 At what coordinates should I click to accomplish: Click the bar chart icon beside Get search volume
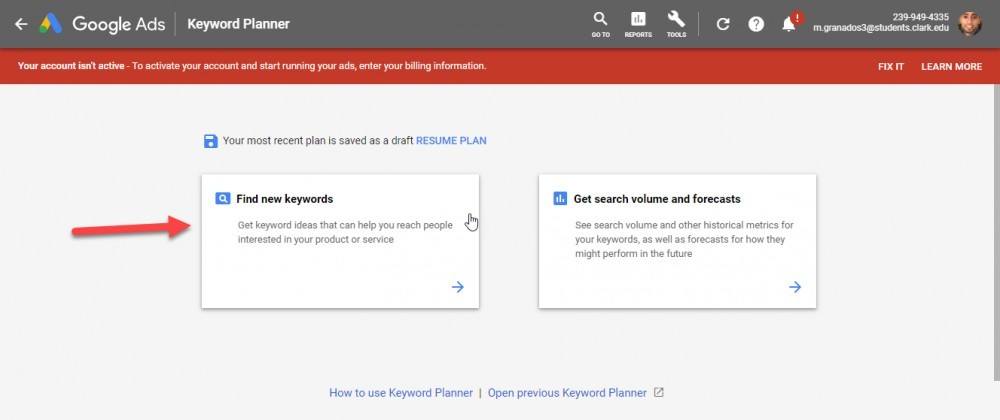click(560, 199)
